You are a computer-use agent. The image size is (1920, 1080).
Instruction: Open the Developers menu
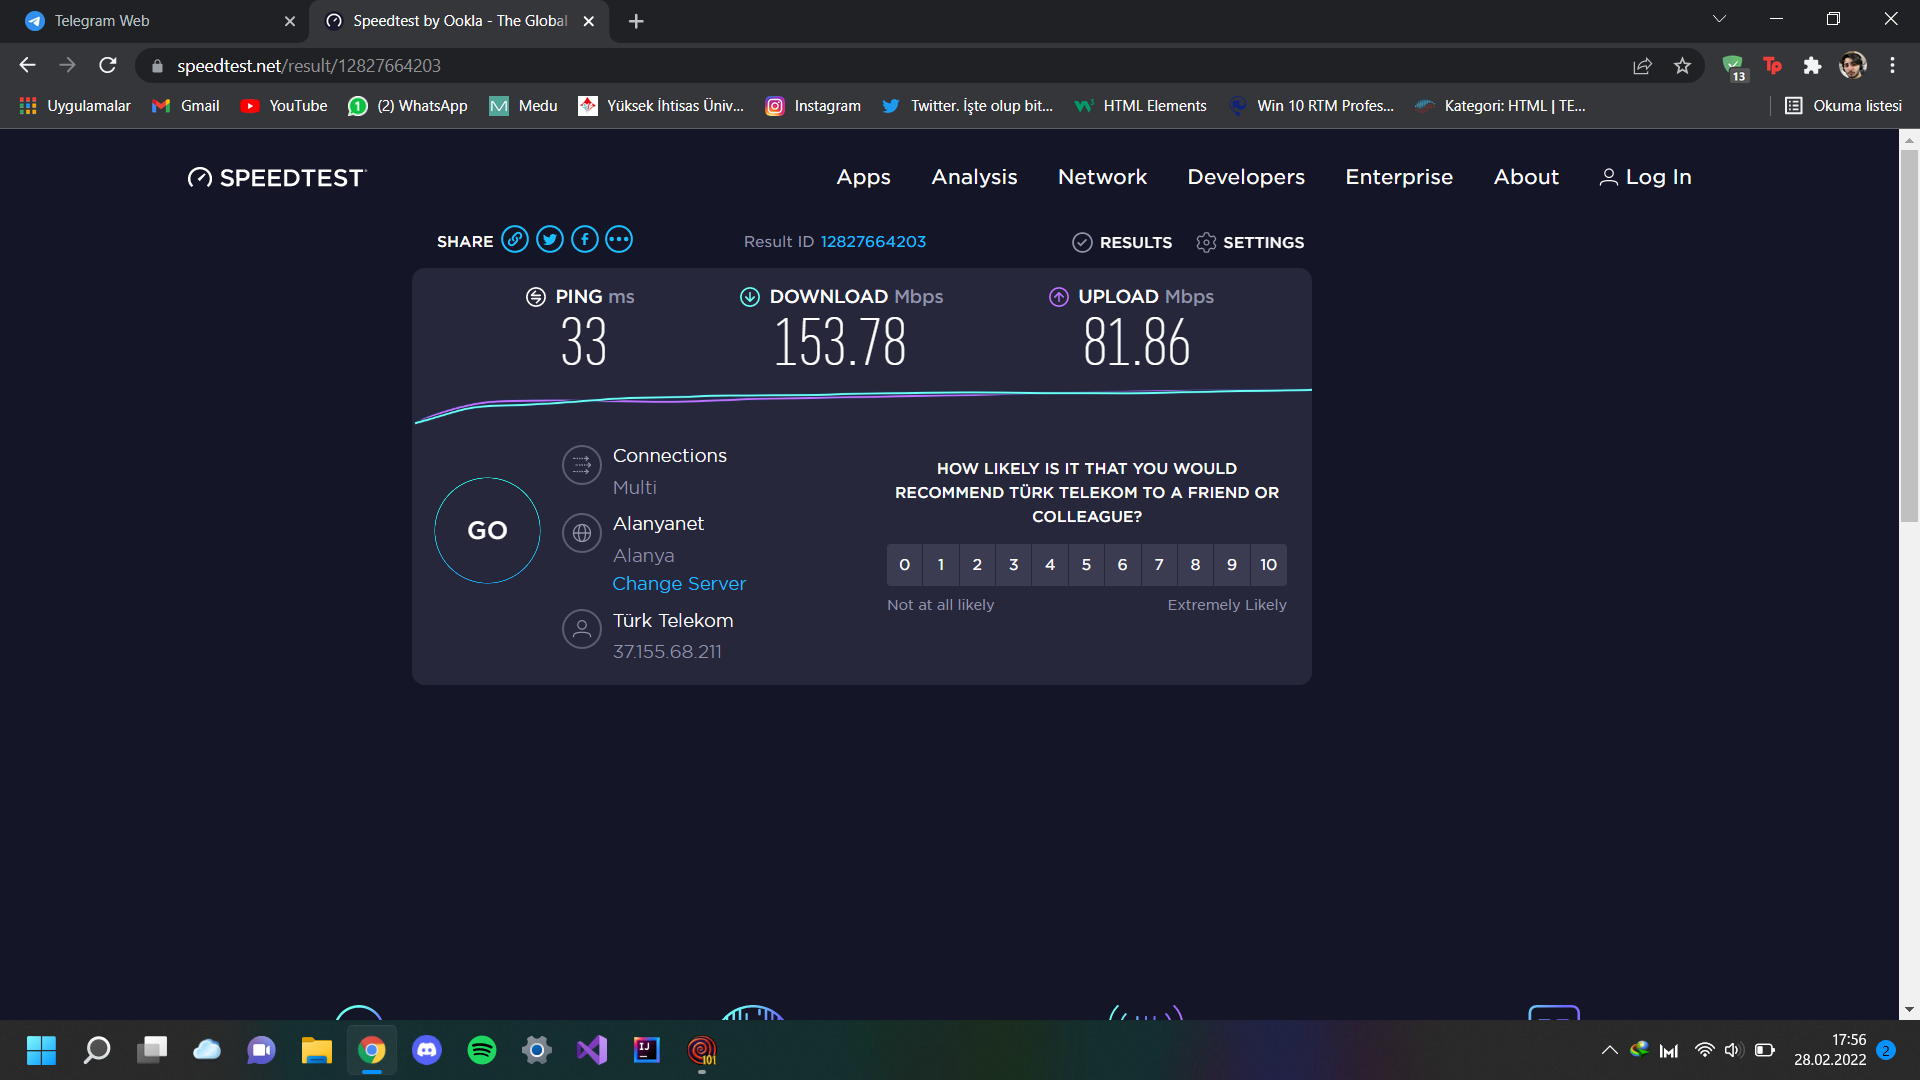[1246, 177]
